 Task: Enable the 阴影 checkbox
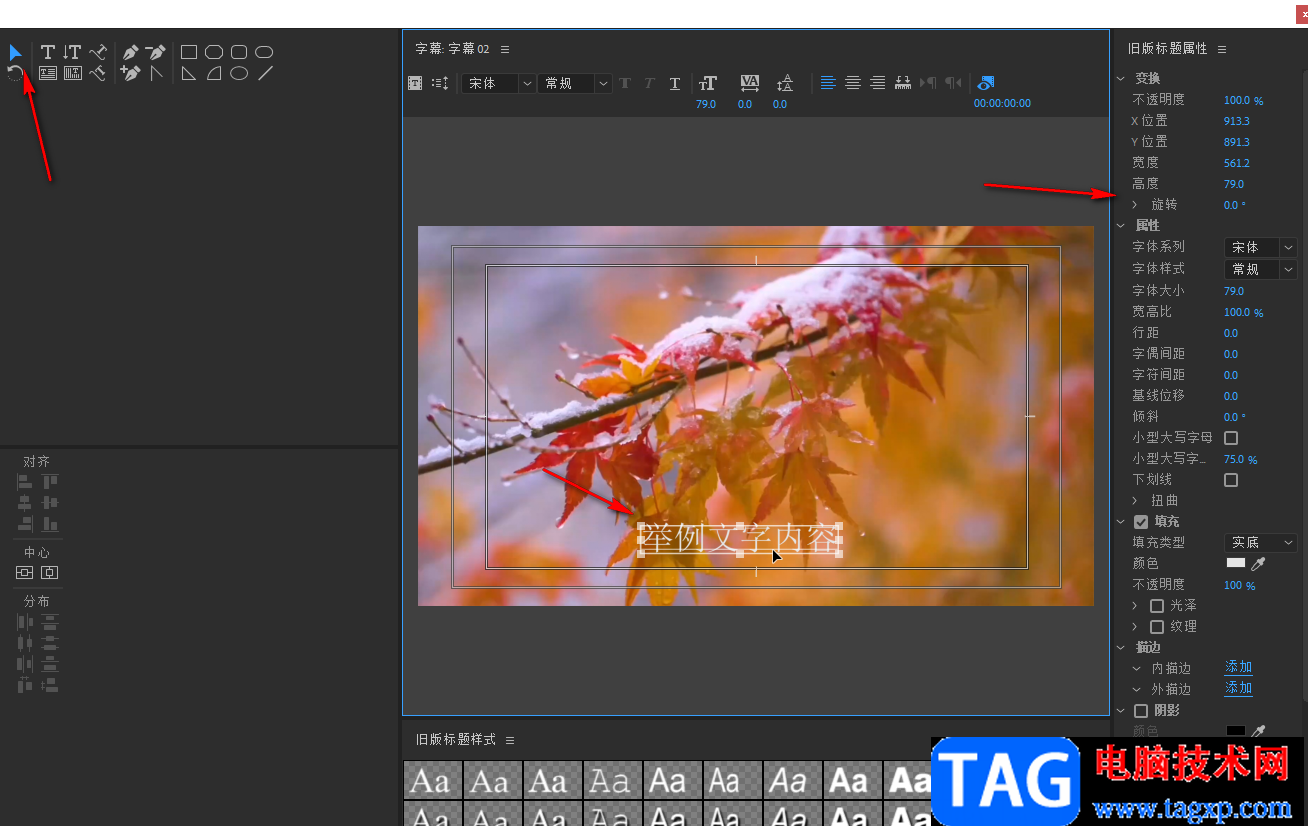(x=1141, y=711)
